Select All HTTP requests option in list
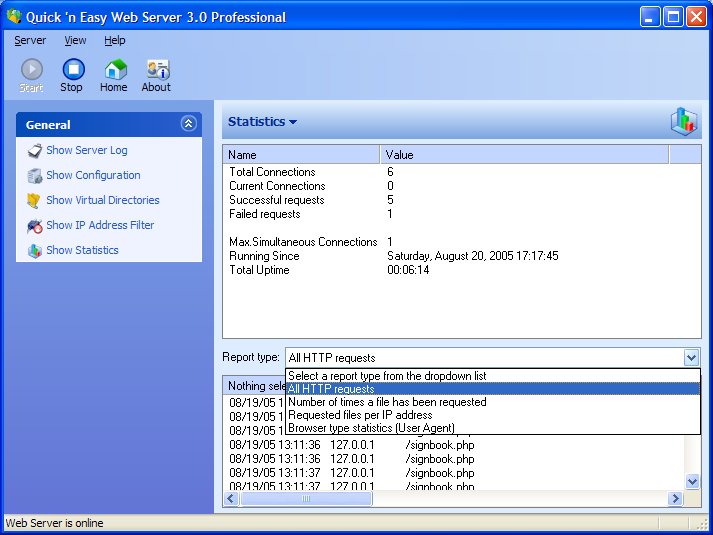The height and width of the screenshot is (535, 713). tap(493, 389)
